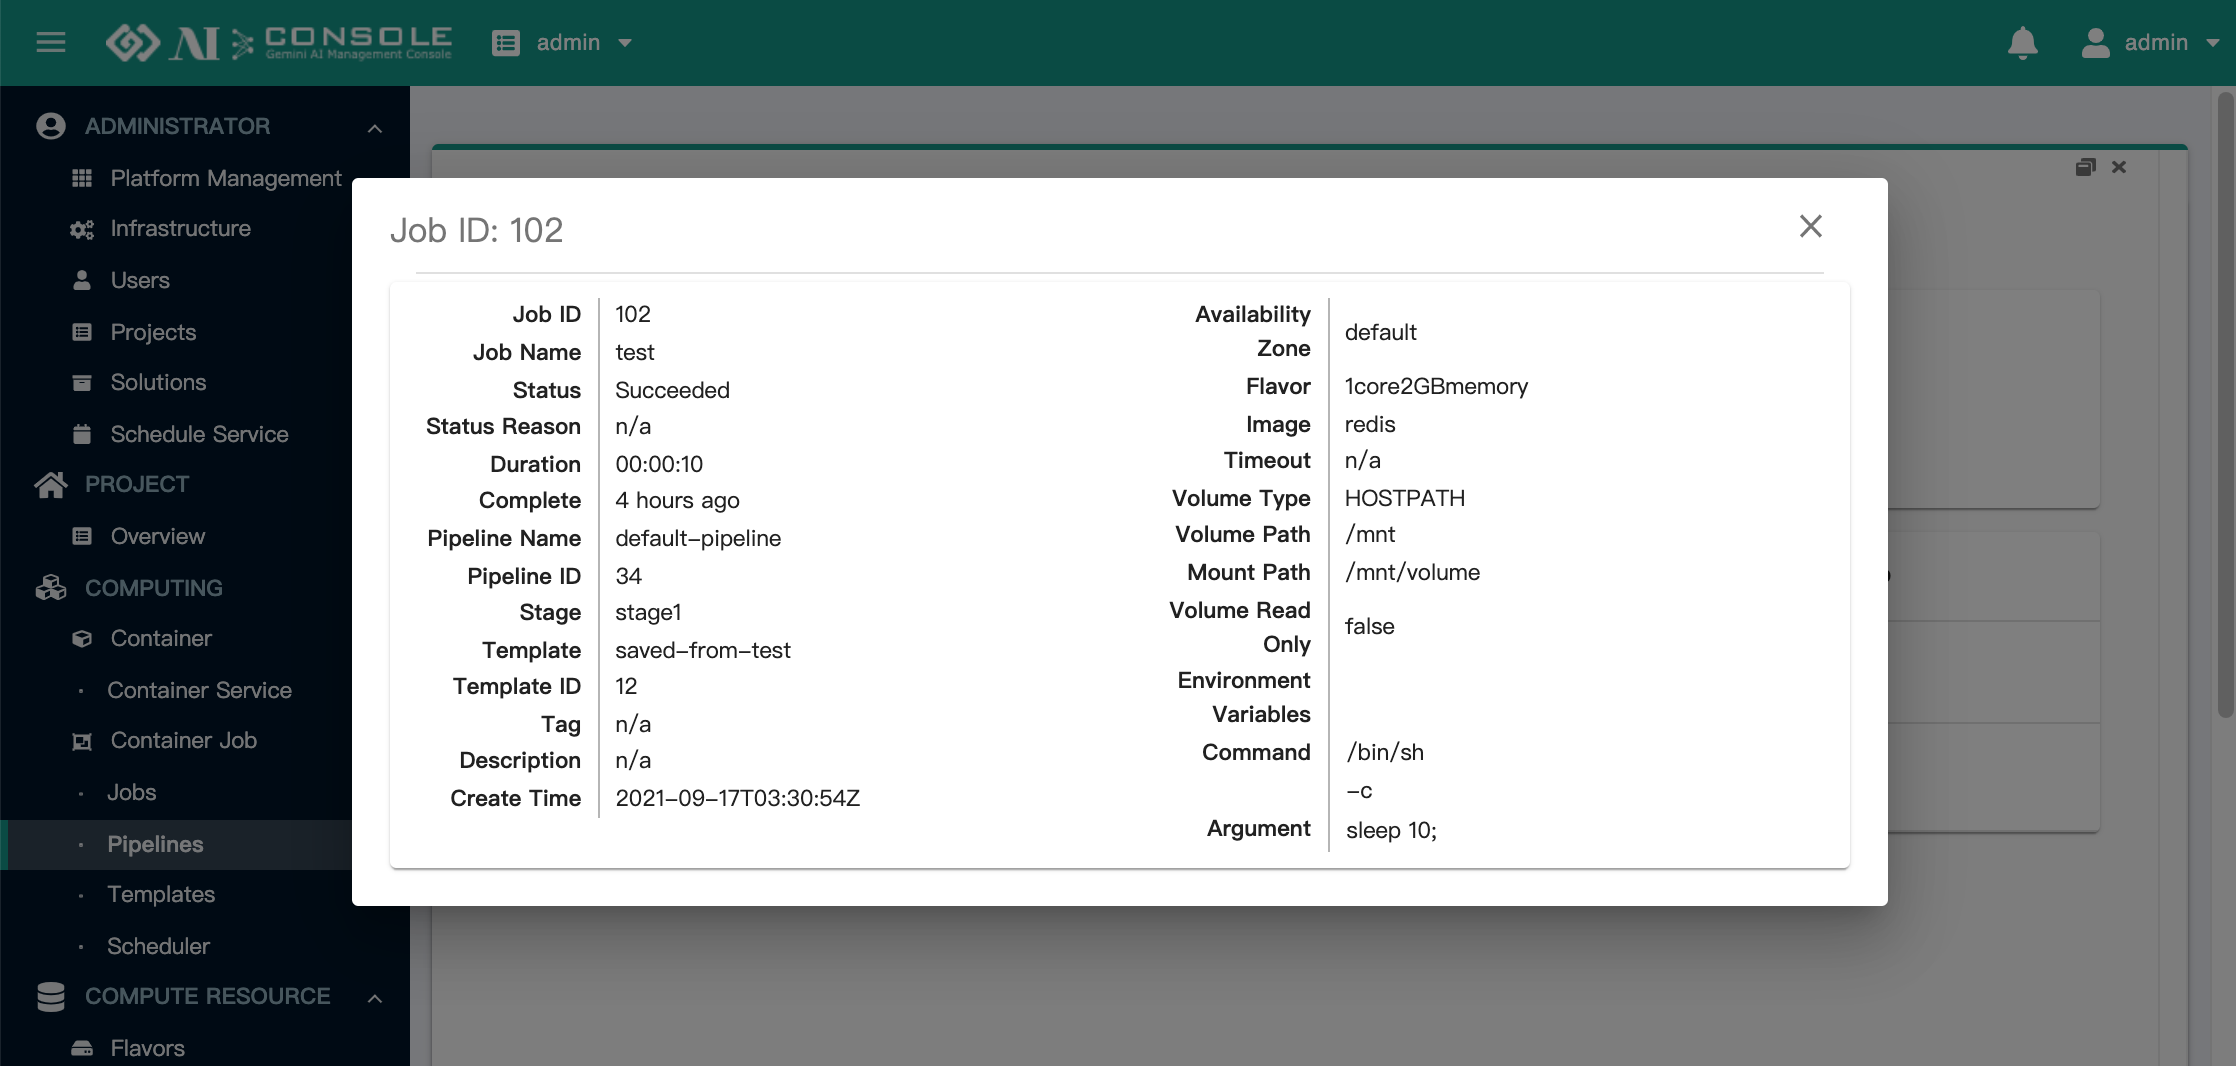Click the Infrastructure gears icon
Viewport: 2236px width, 1066px height.
[x=82, y=229]
